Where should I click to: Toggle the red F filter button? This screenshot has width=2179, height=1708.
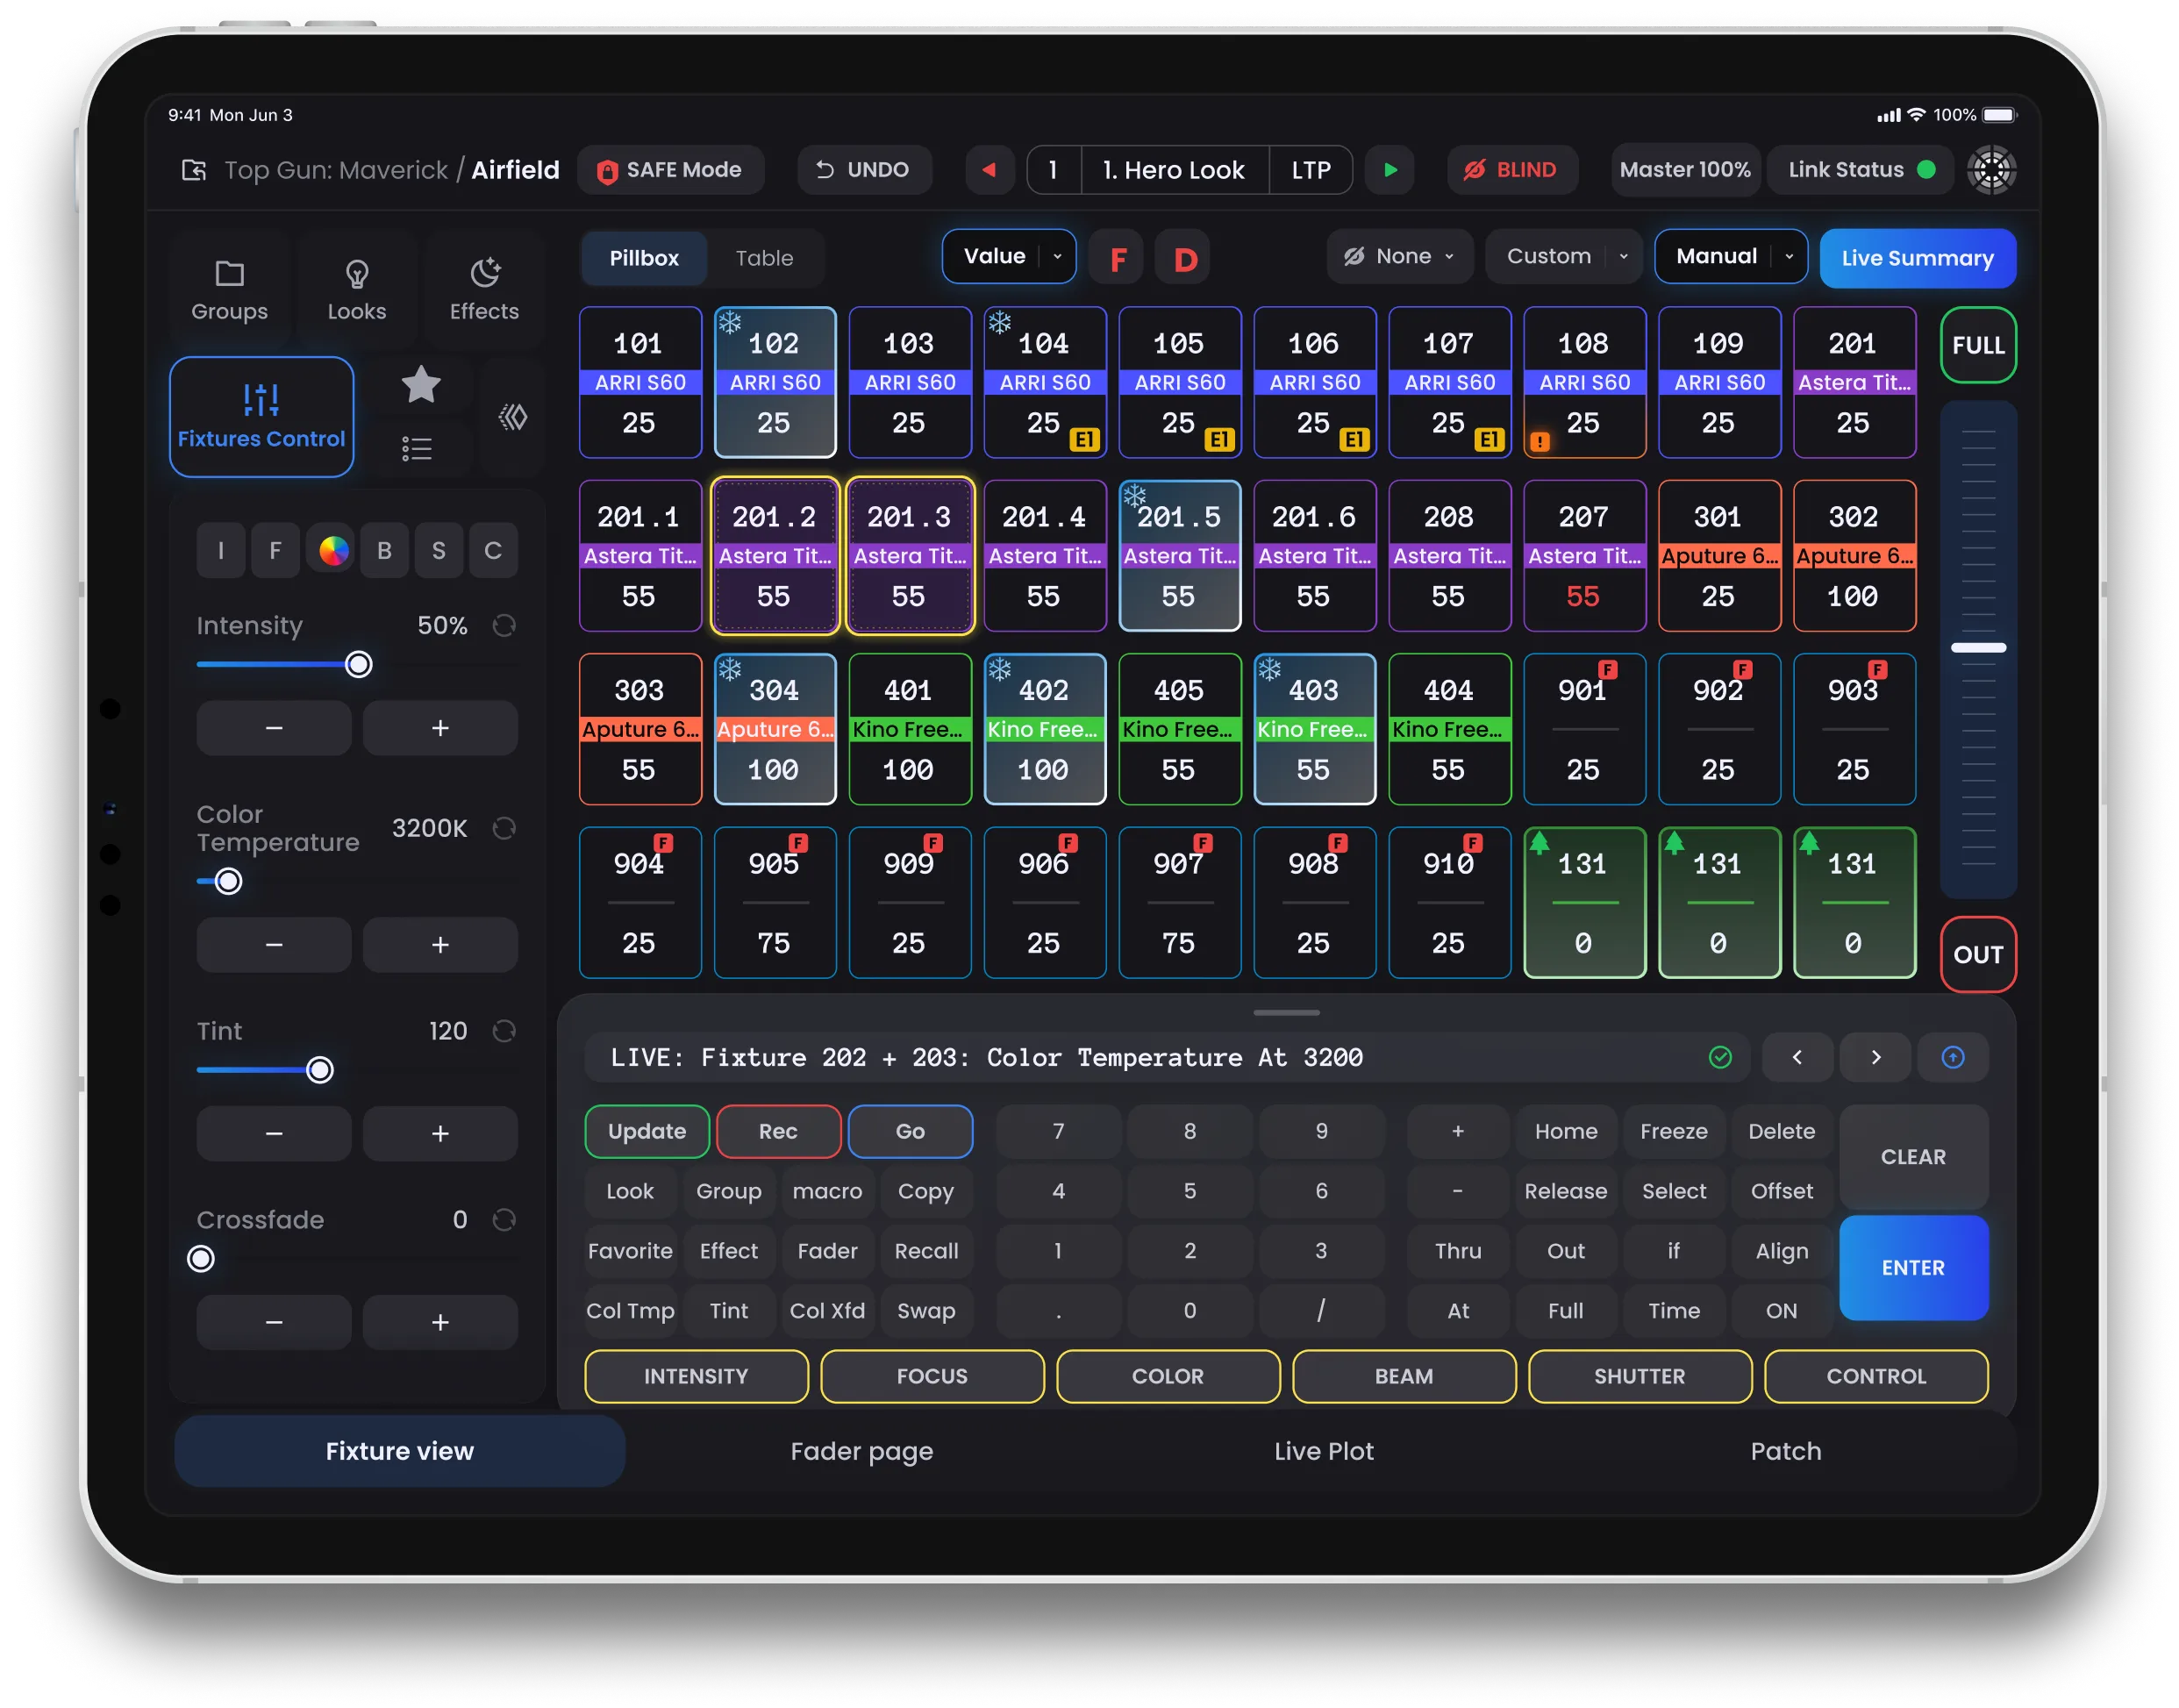pos(1118,259)
